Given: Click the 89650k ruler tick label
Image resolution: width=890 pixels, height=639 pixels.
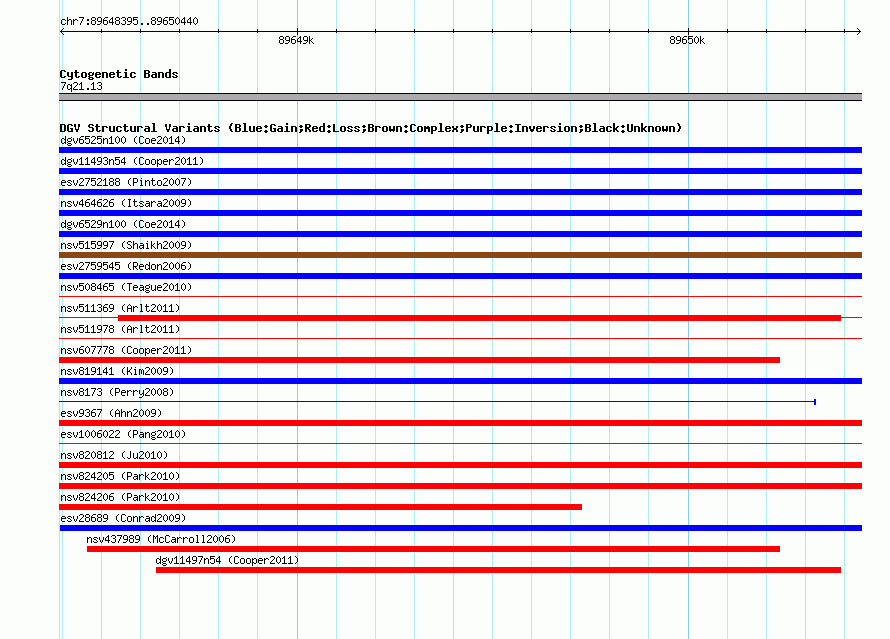Looking at the screenshot, I should (x=687, y=40).
